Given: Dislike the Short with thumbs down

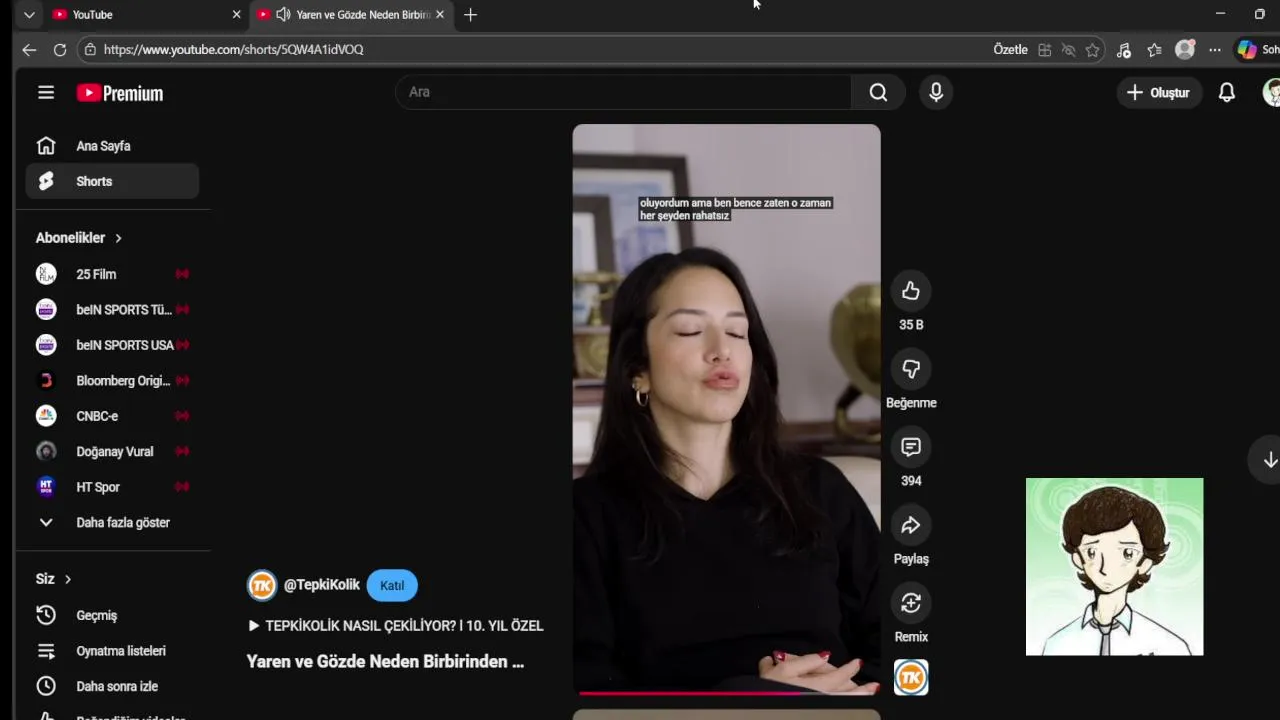Looking at the screenshot, I should (x=910, y=369).
